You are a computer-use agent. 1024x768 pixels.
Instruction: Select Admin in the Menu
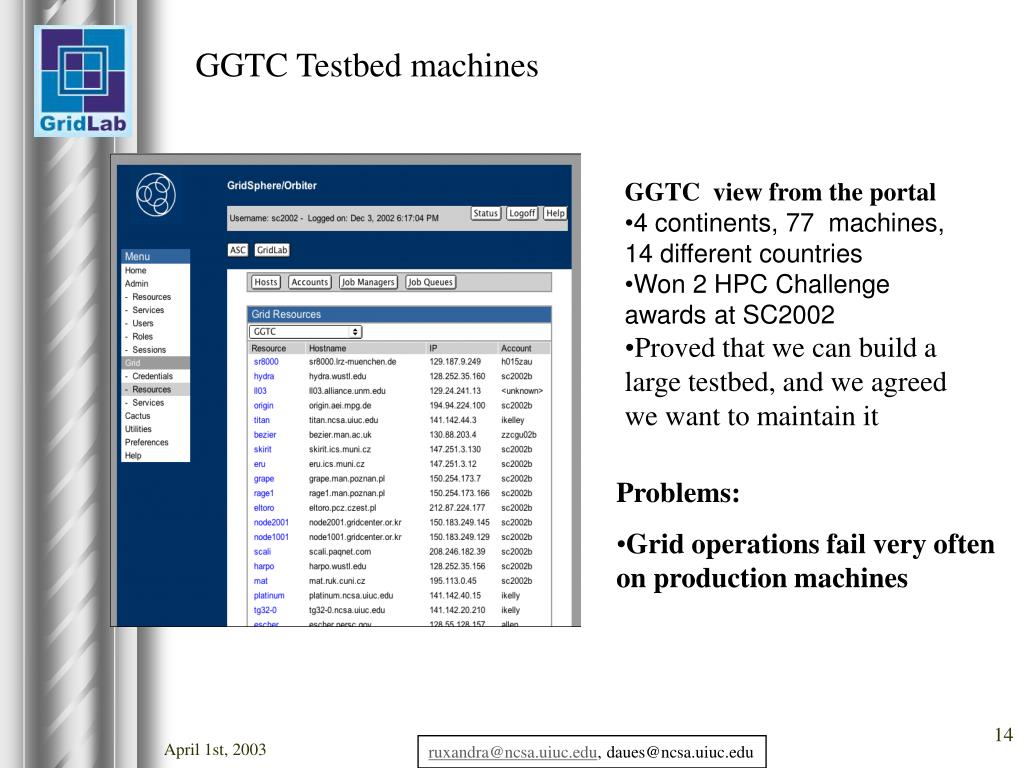point(136,283)
